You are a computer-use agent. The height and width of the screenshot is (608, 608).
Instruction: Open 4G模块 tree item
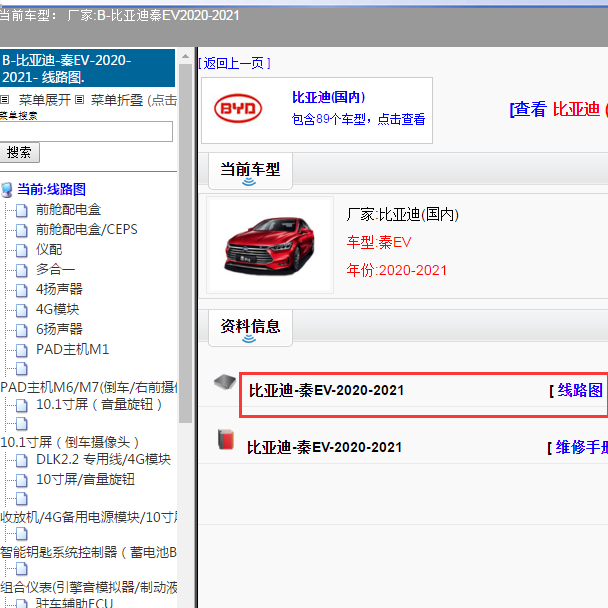coord(58,309)
